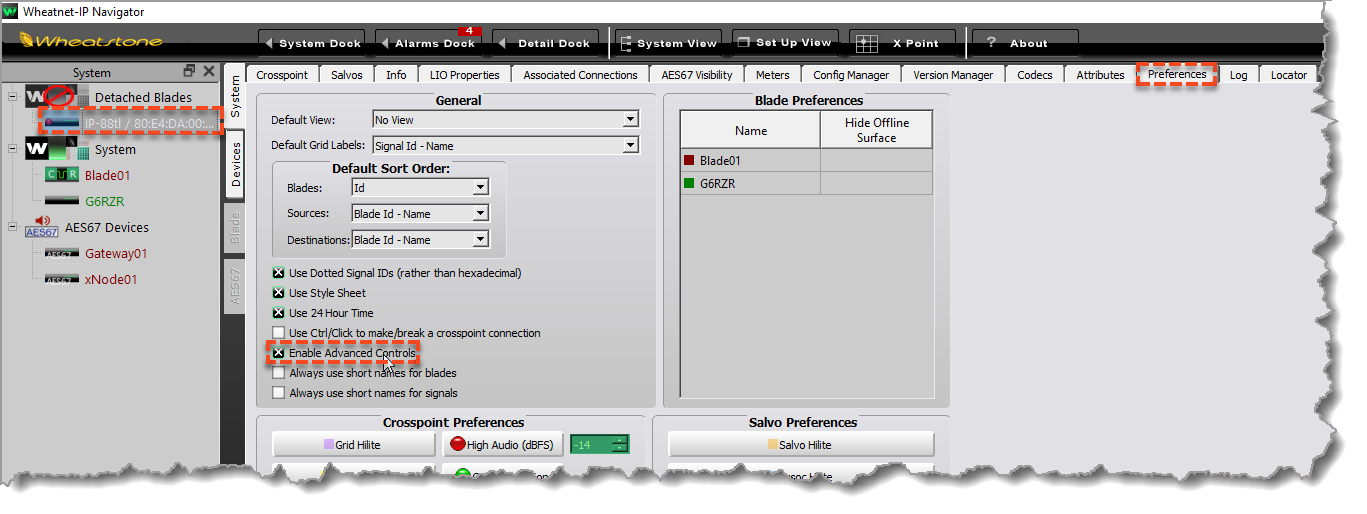Enable Always use short names for blades
The height and width of the screenshot is (514, 1367).
click(279, 373)
